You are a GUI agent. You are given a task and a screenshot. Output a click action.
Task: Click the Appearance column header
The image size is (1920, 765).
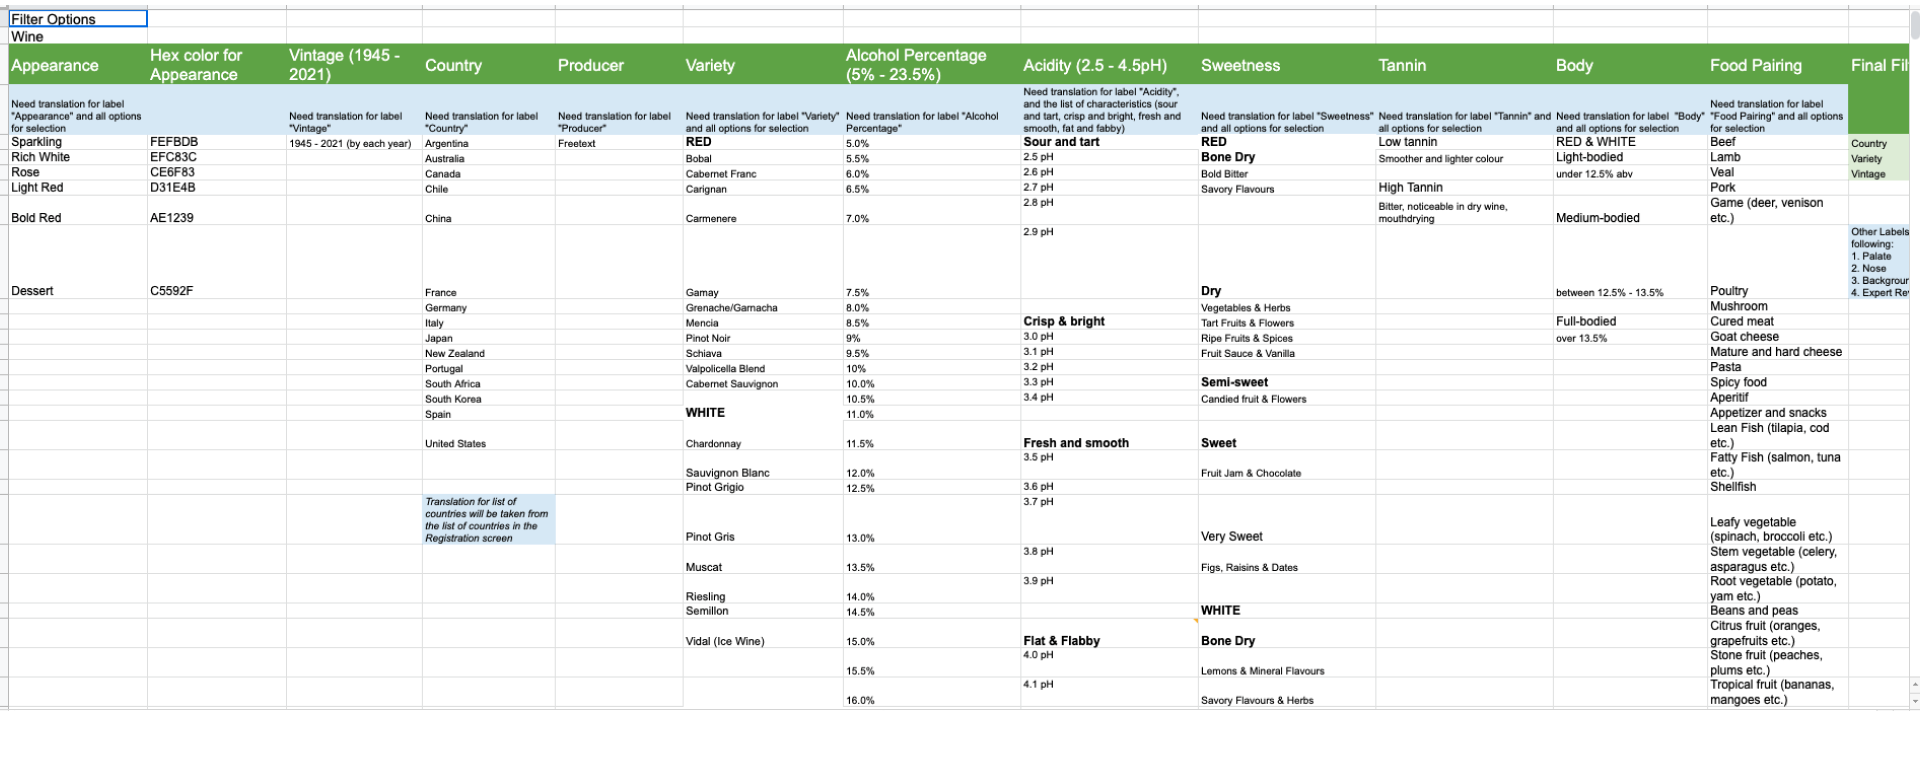point(55,65)
